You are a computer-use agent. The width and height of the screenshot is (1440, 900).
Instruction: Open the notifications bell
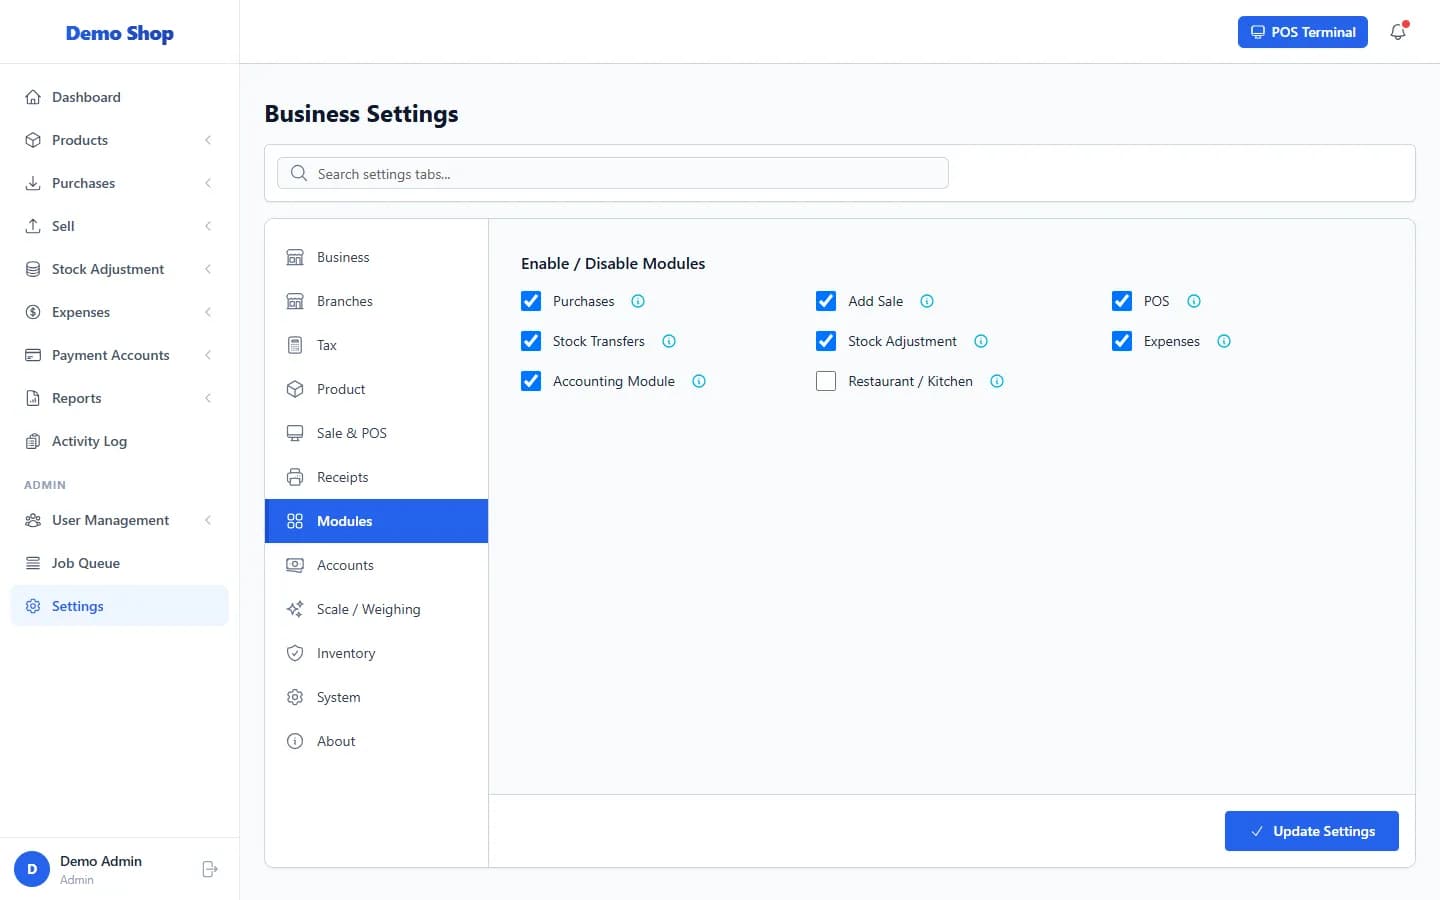1398,32
